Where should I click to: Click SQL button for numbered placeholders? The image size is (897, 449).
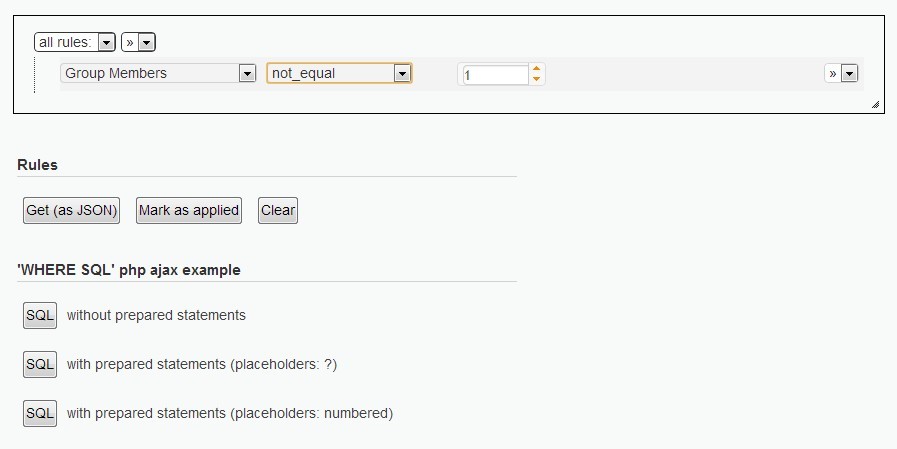40,414
